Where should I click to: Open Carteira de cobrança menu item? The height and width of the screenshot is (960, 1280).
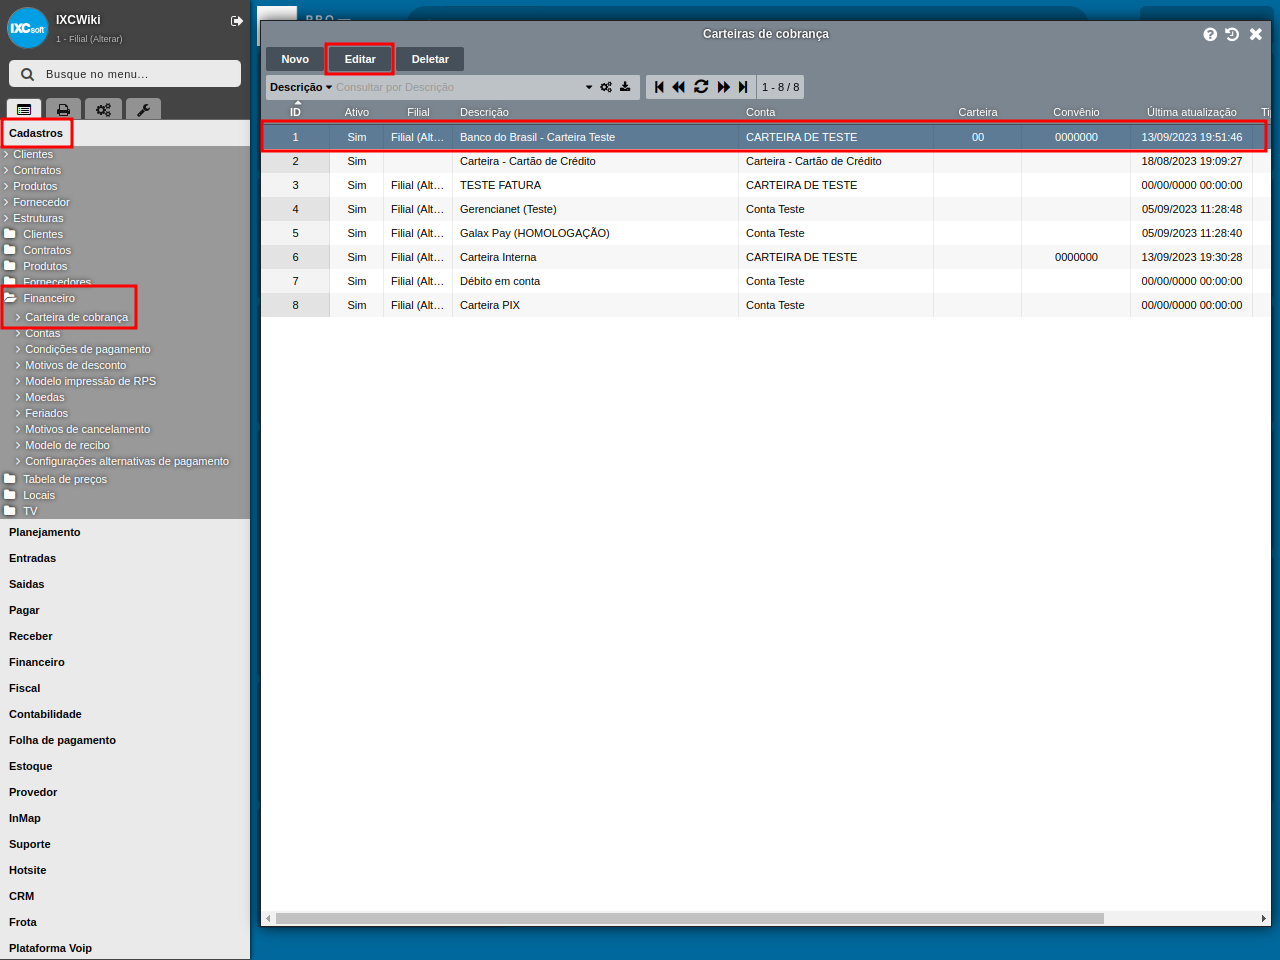tap(77, 317)
